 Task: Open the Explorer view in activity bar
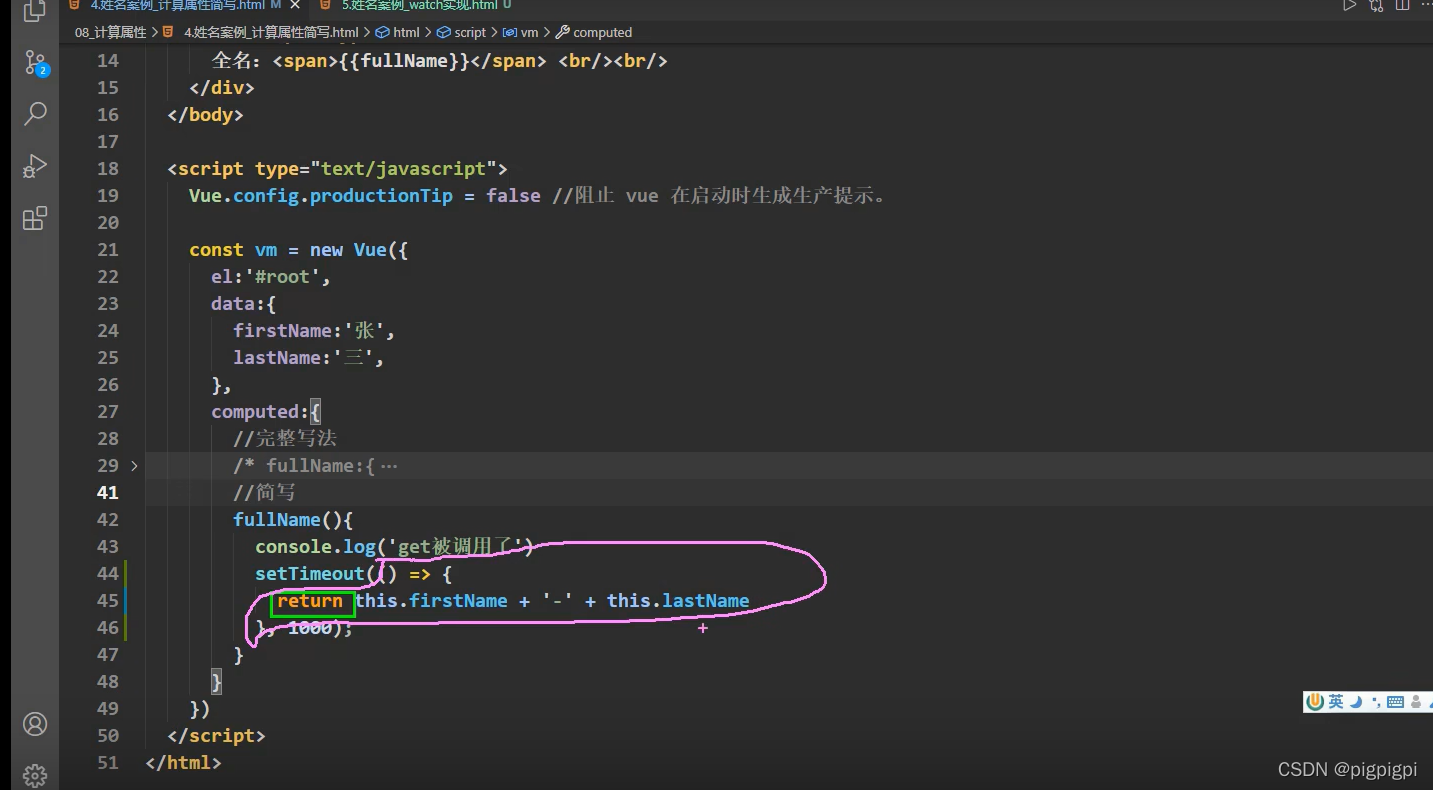point(34,10)
